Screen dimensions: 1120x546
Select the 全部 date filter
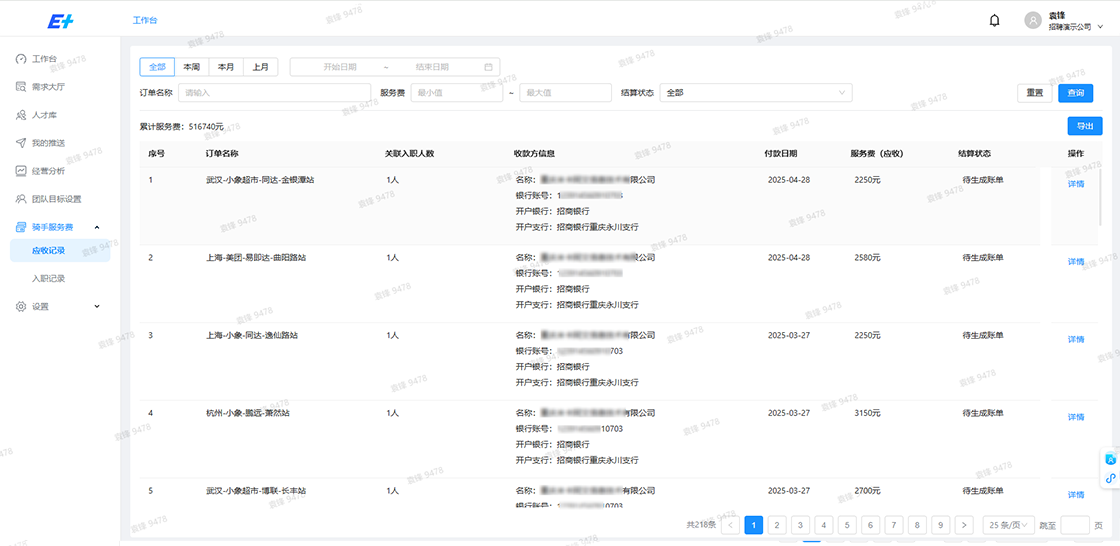(157, 67)
